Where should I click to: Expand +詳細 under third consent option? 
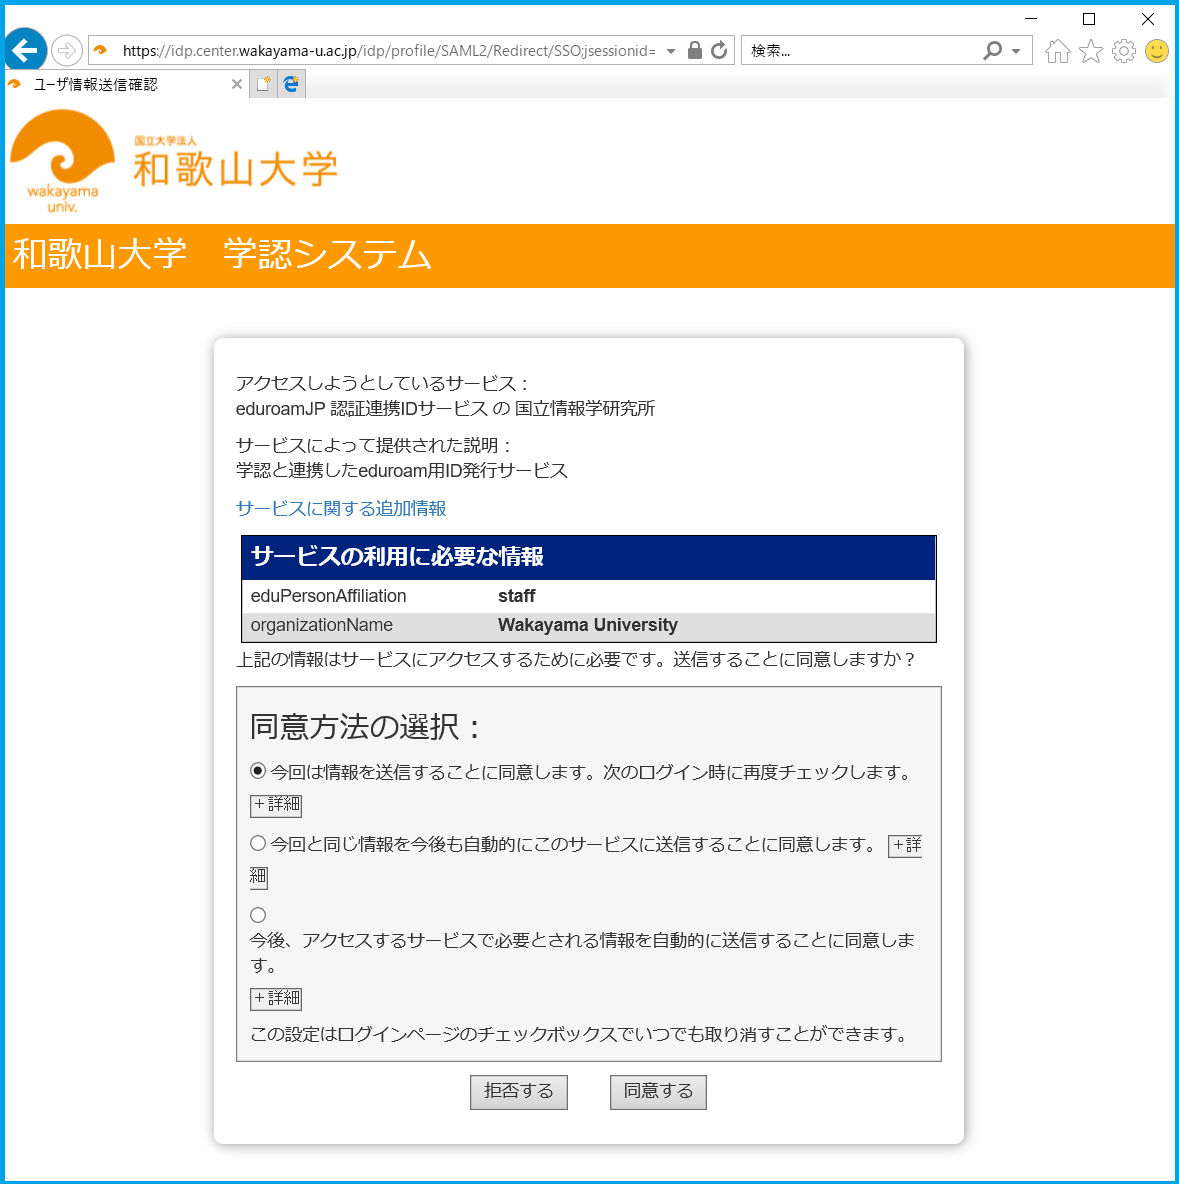pos(276,998)
